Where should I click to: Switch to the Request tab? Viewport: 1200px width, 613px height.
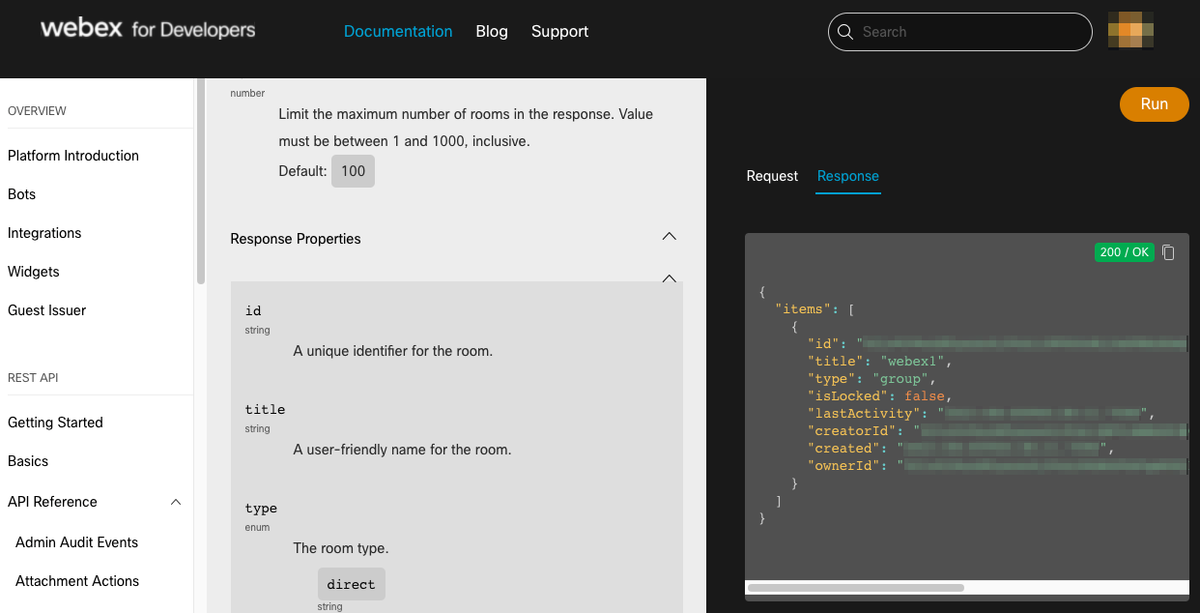tap(772, 176)
